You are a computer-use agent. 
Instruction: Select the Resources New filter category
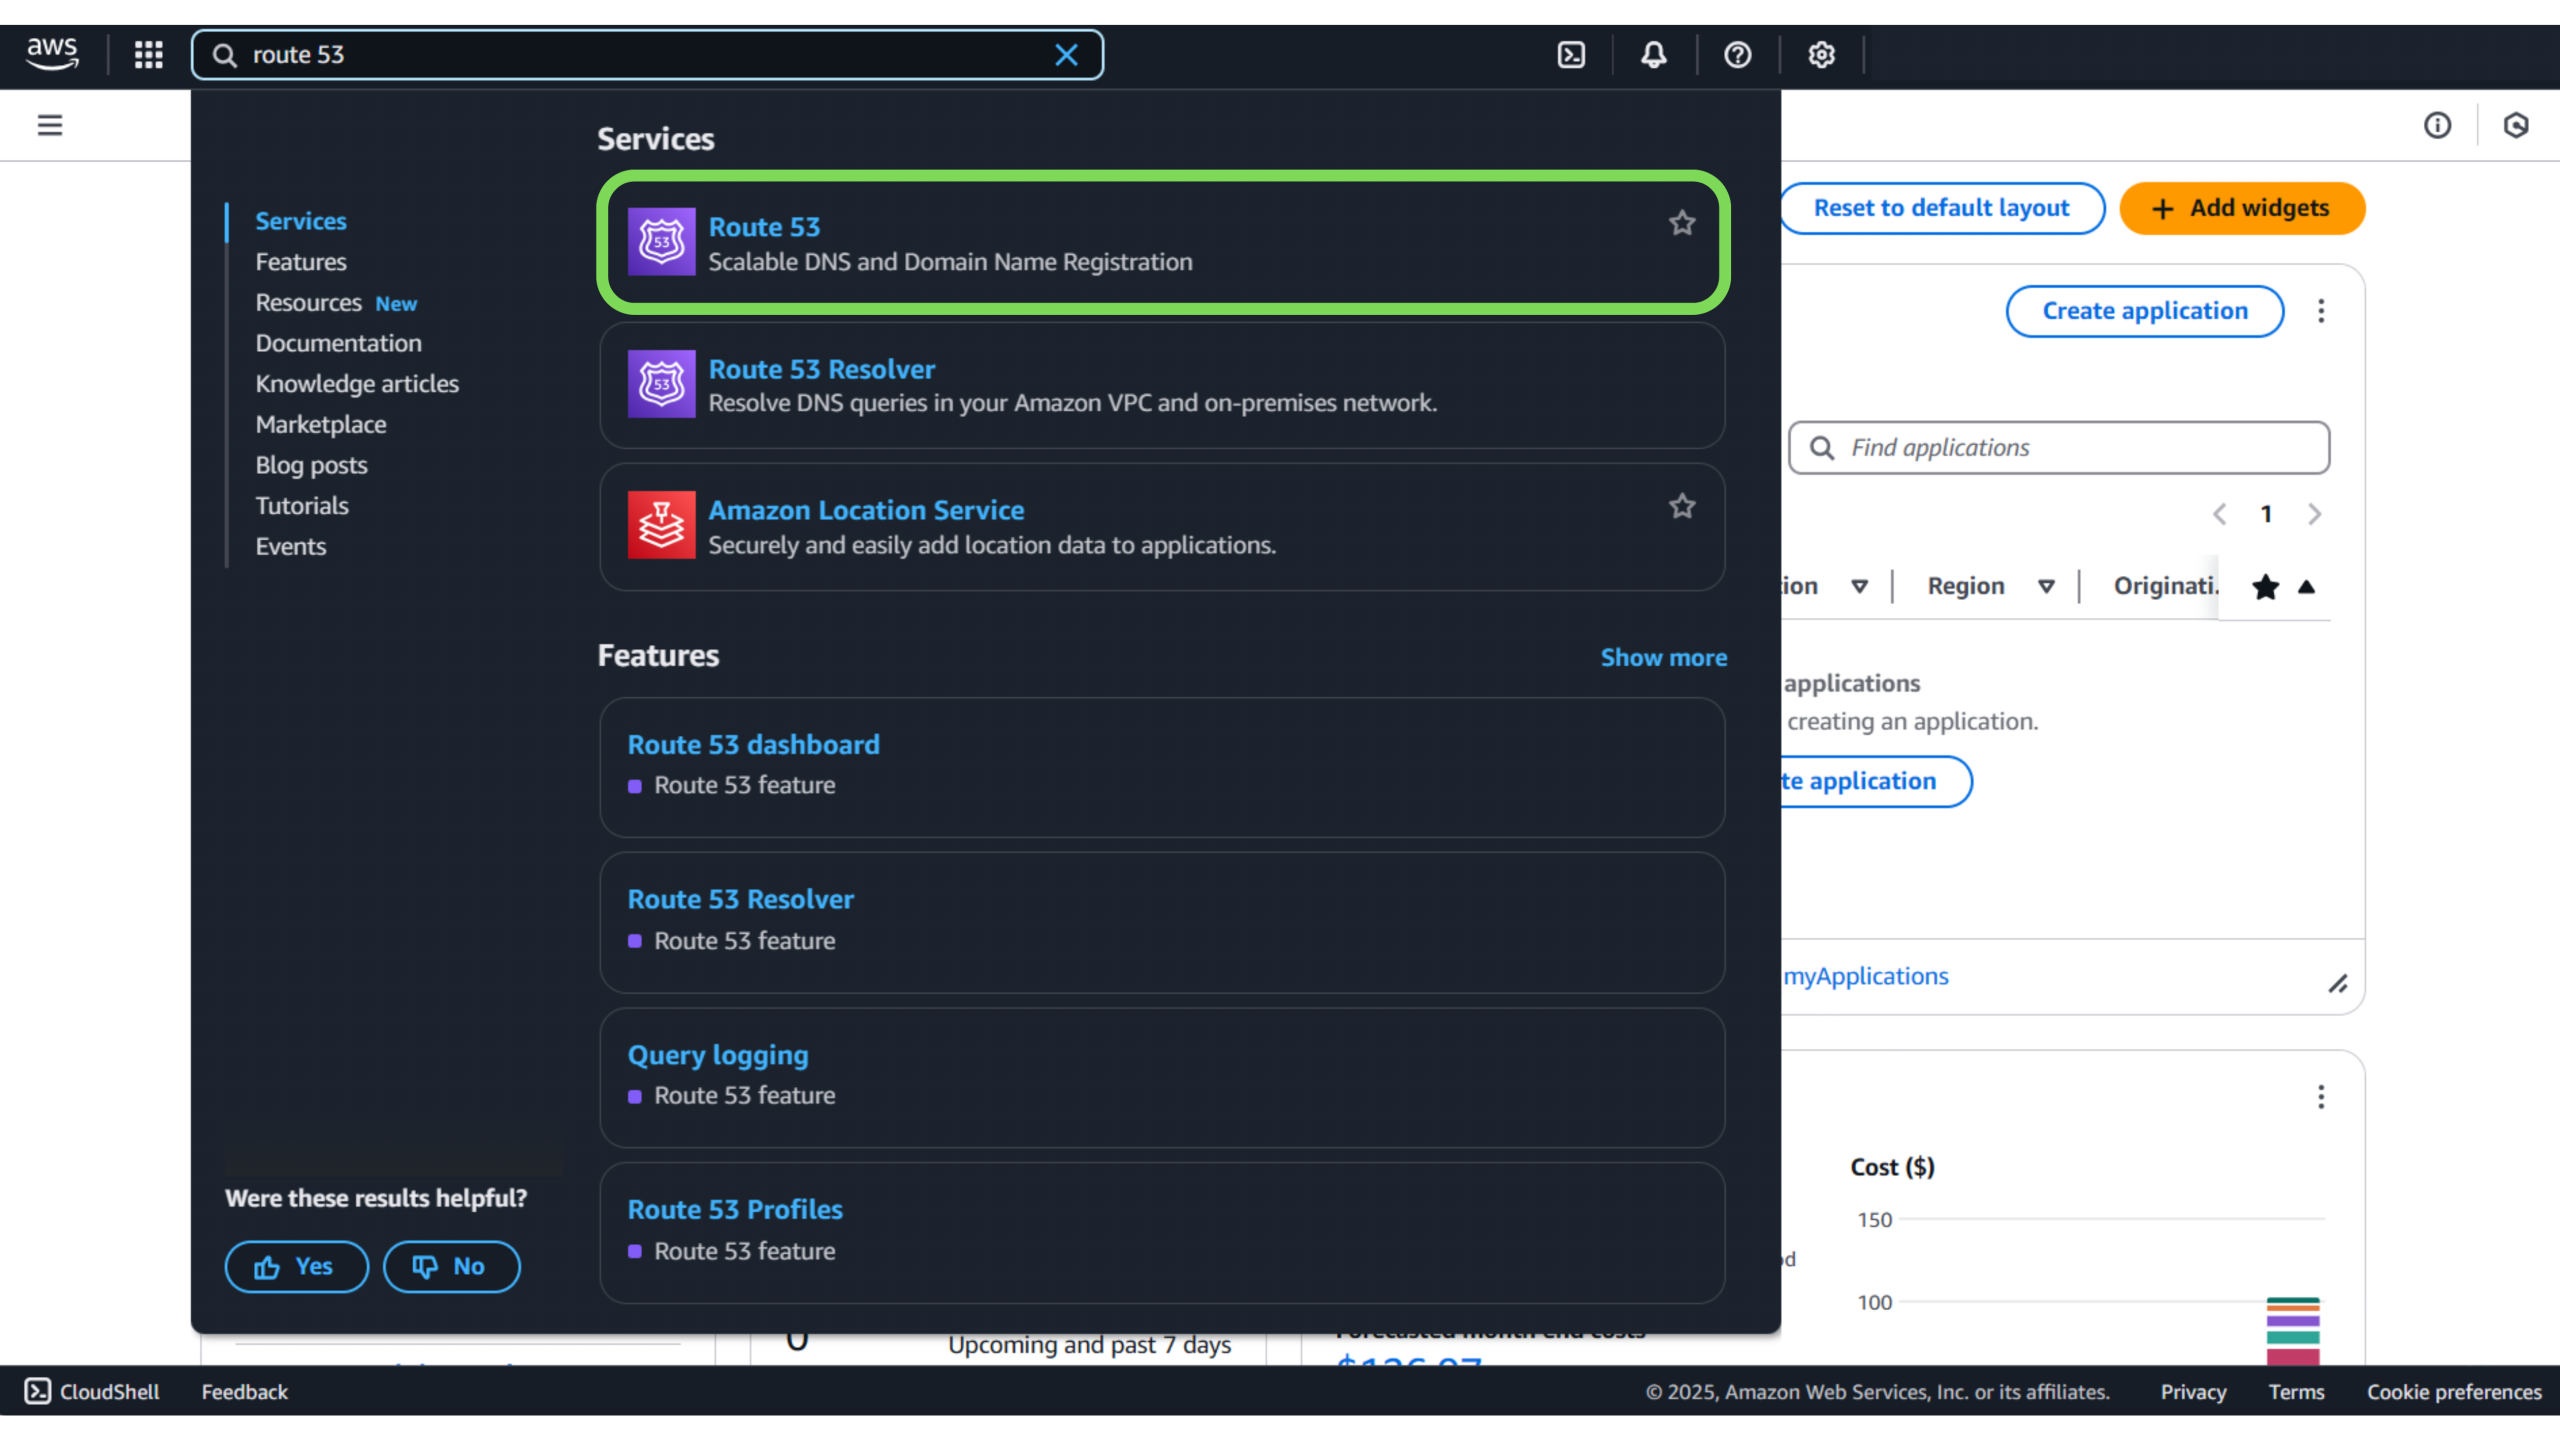(x=336, y=303)
